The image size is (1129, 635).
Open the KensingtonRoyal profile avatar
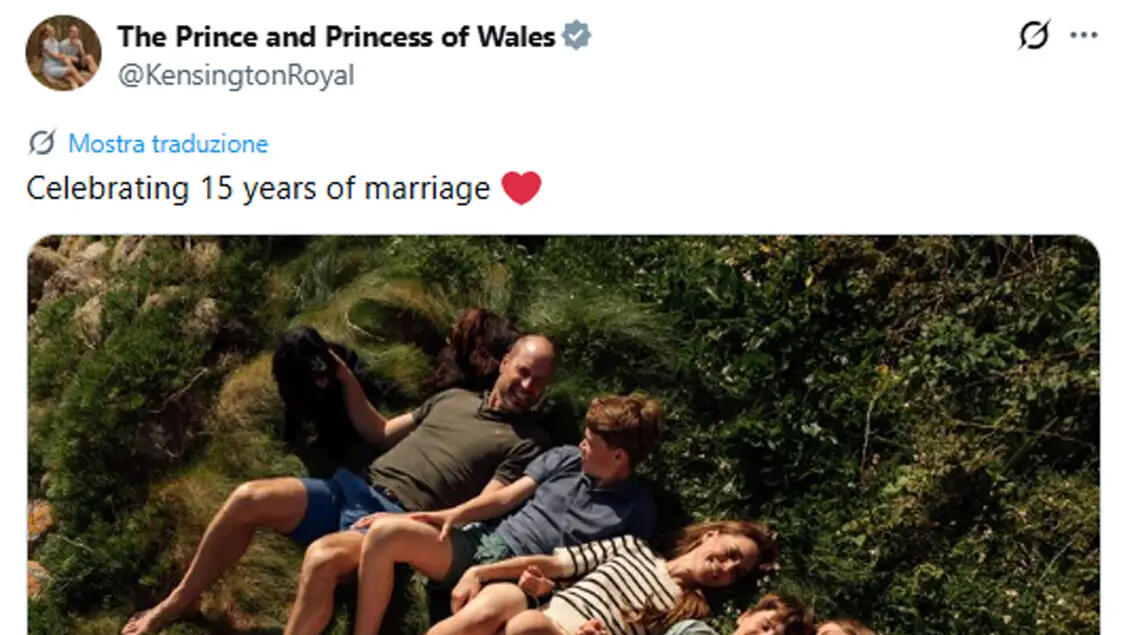click(x=63, y=52)
